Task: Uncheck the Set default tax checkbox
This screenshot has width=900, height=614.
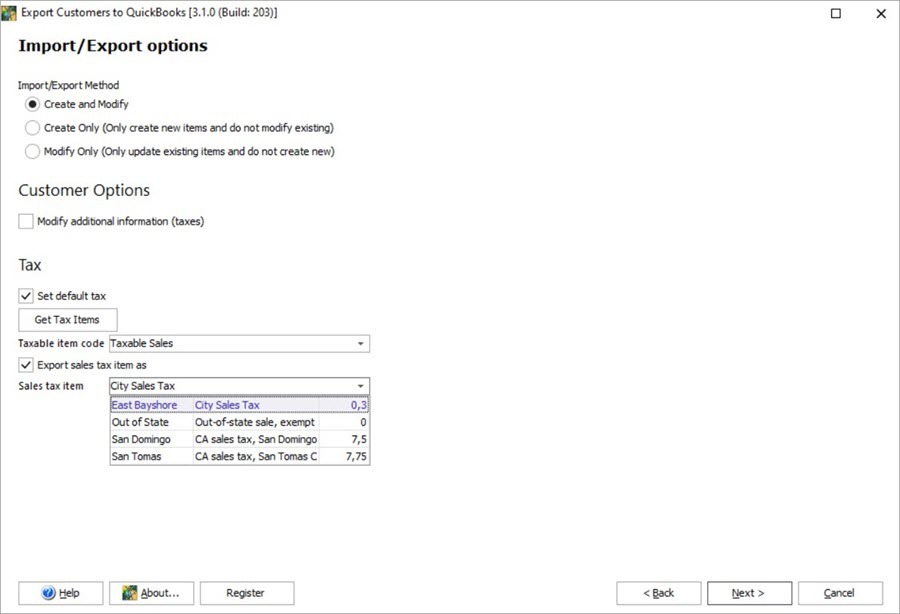Action: [x=26, y=296]
